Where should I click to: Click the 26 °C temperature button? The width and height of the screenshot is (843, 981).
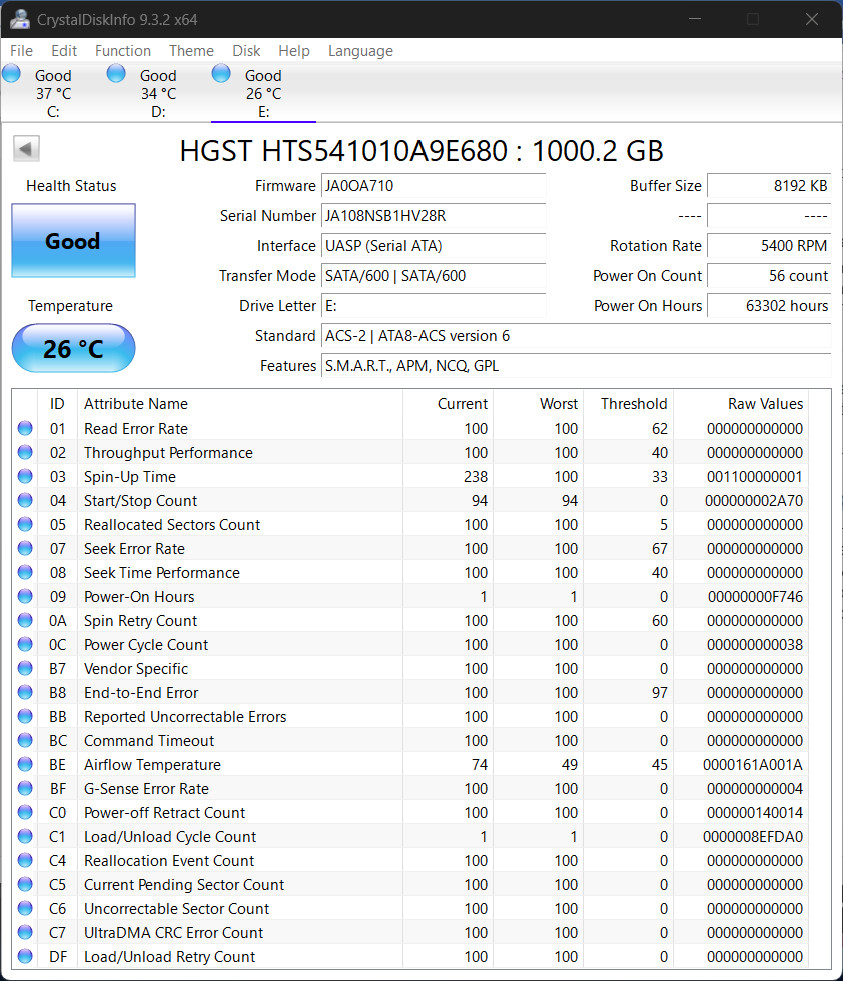73,348
